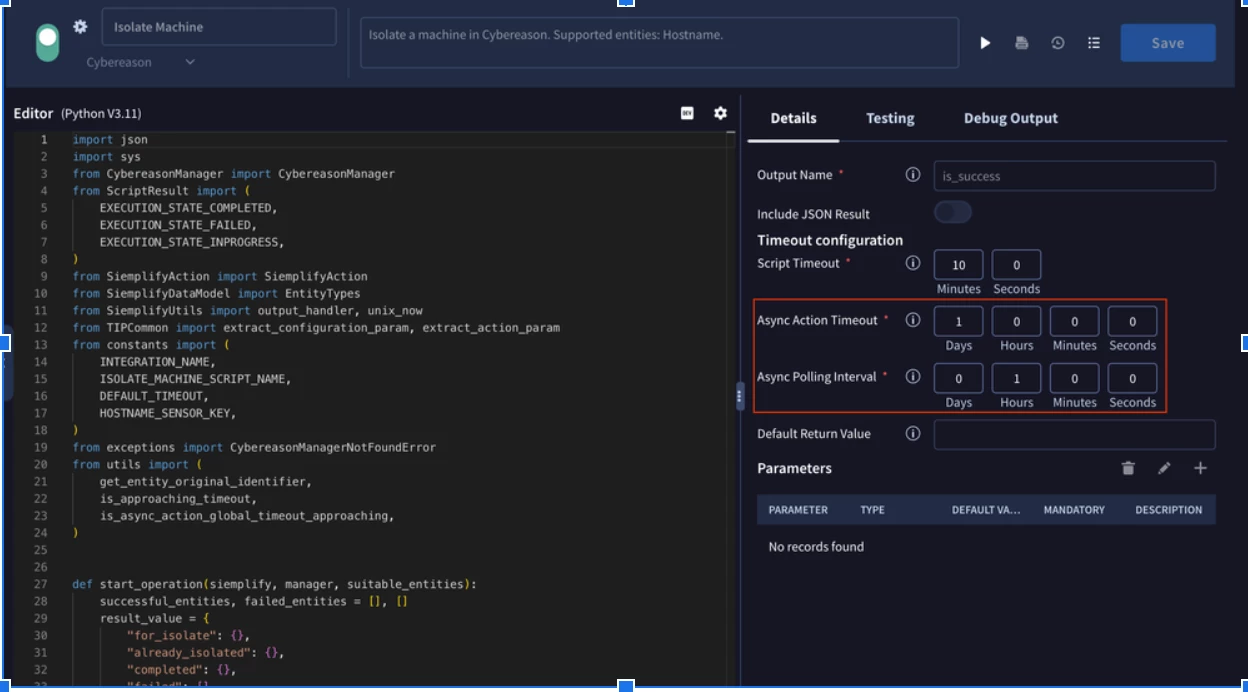Image resolution: width=1248 pixels, height=692 pixels.
Task: Click Async Action Timeout Minutes field
Action: click(x=1074, y=321)
